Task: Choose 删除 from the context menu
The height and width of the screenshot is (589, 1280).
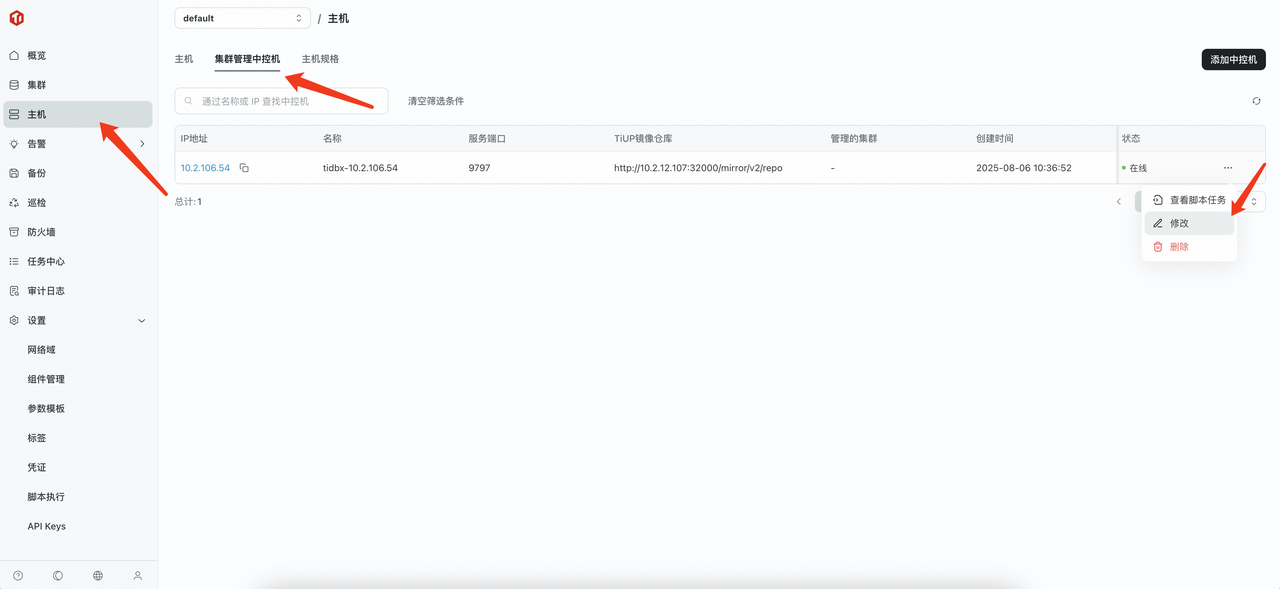Action: coord(1182,246)
